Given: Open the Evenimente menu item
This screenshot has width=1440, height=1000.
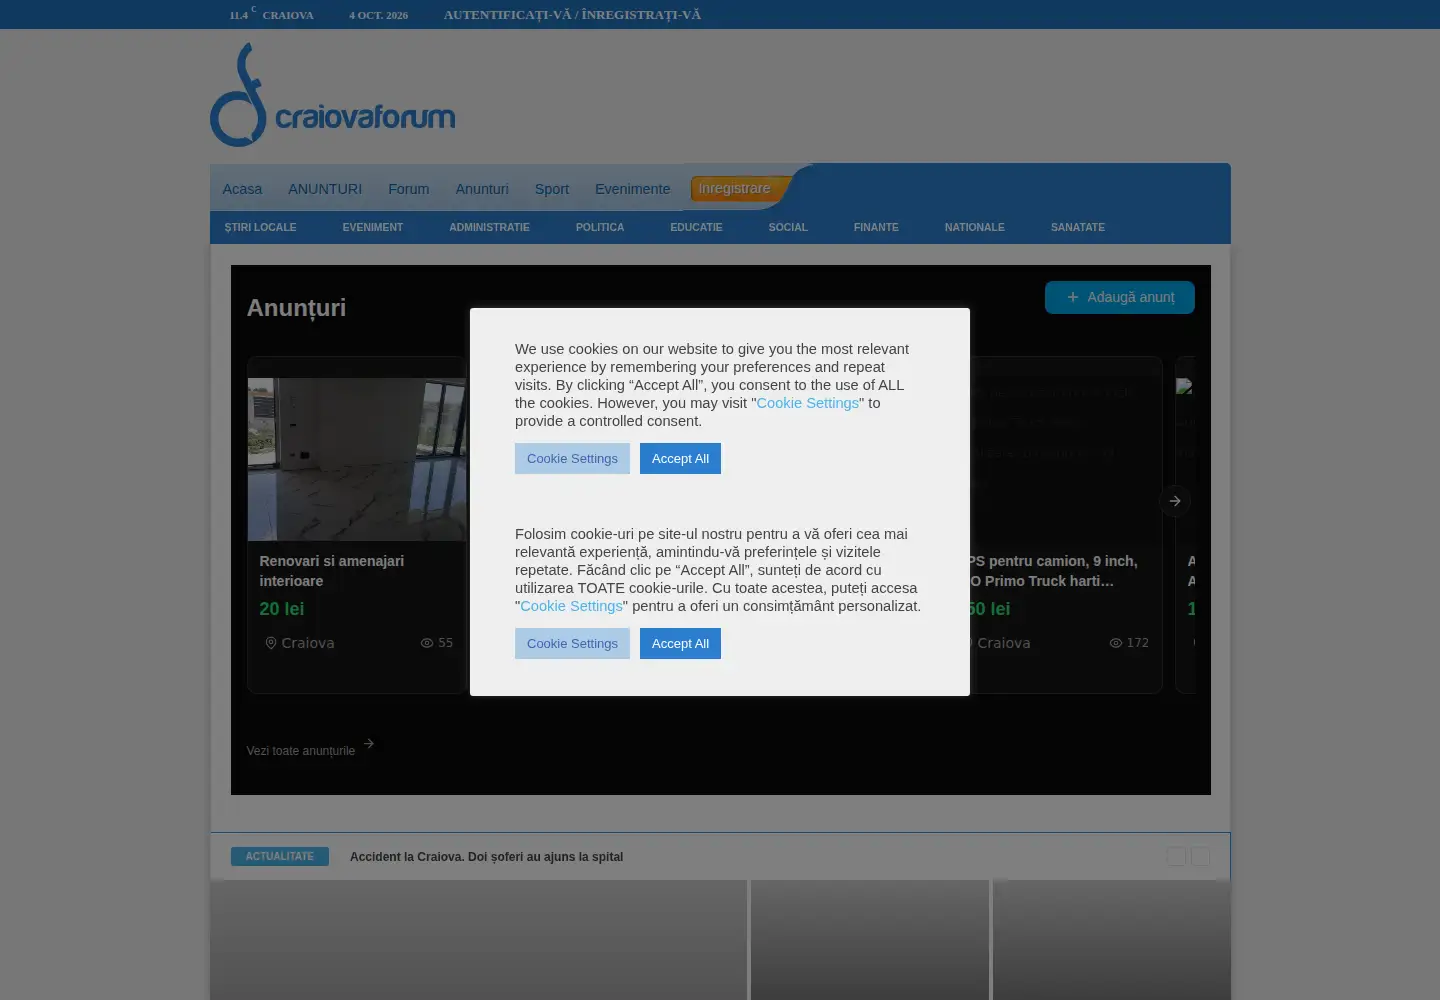Looking at the screenshot, I should pyautogui.click(x=633, y=189).
